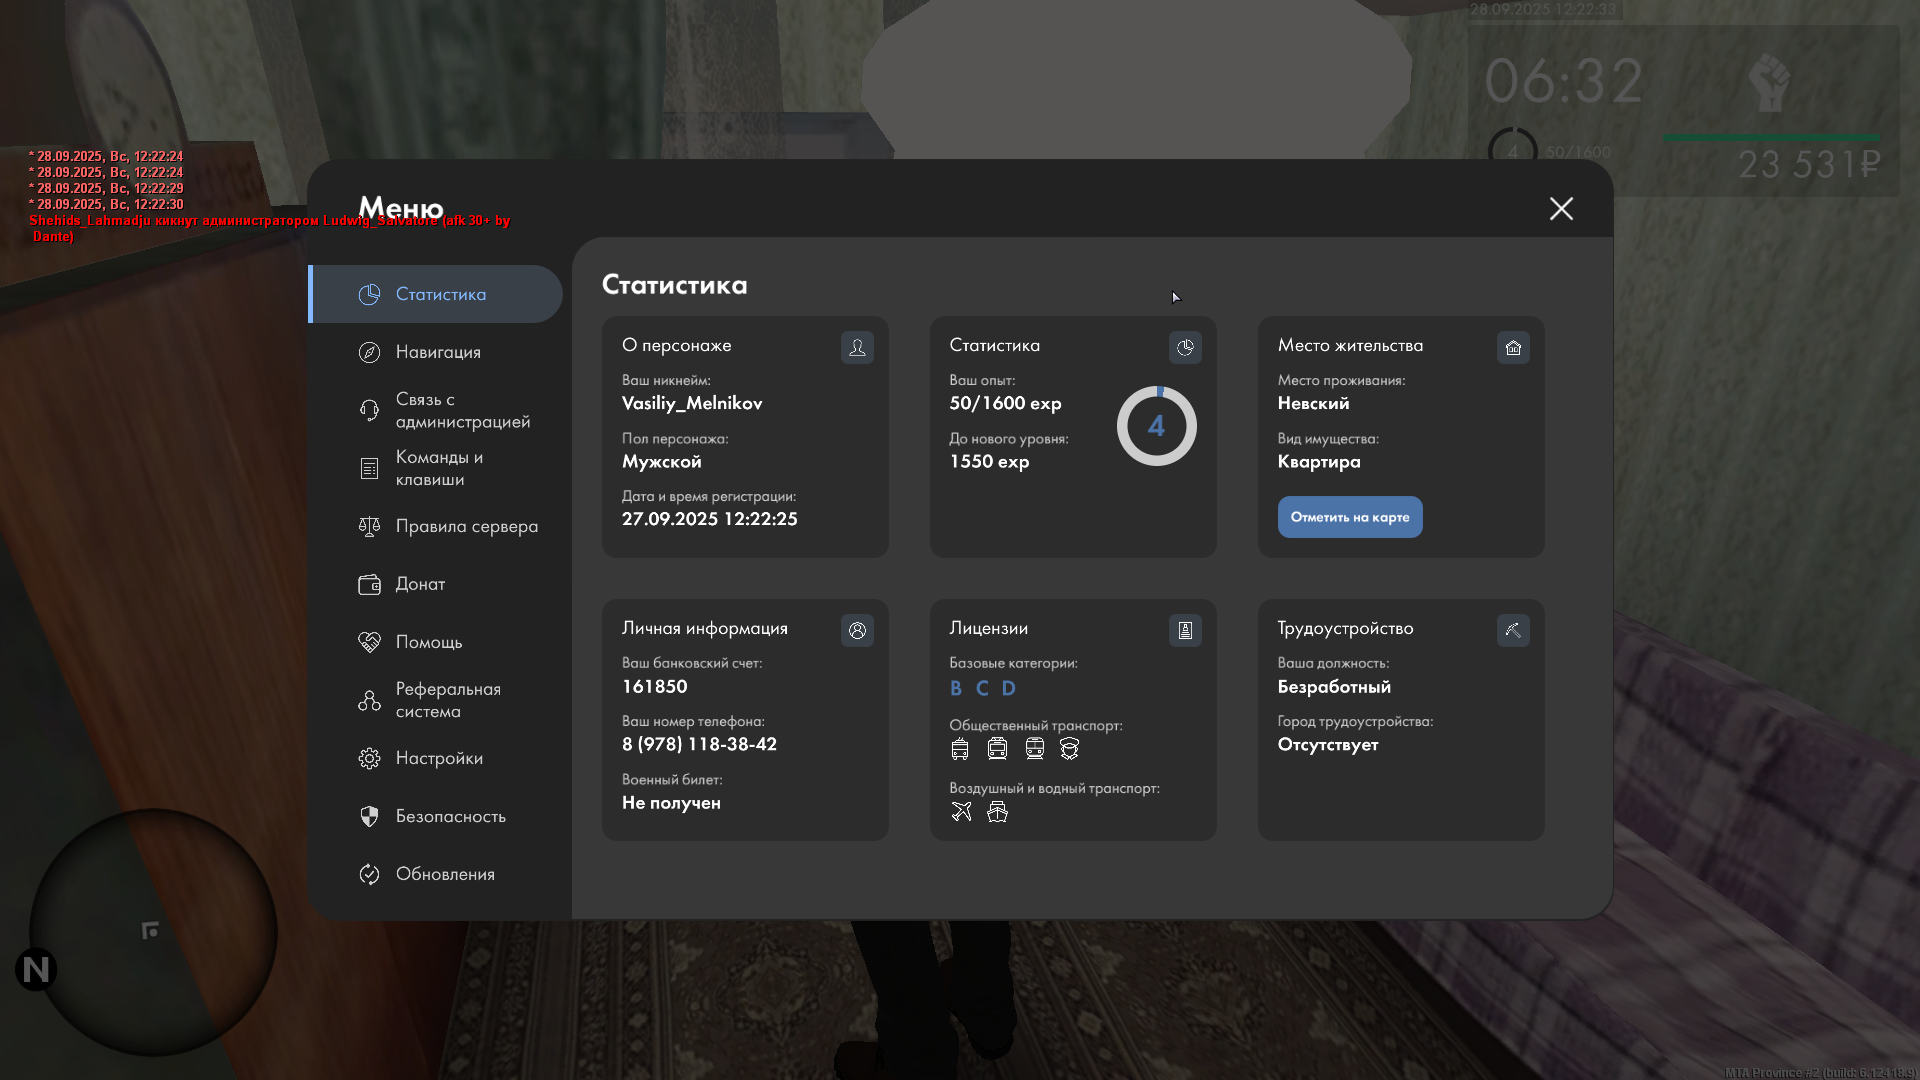Close the Меню window with X
This screenshot has width=1920, height=1080.
tap(1561, 208)
